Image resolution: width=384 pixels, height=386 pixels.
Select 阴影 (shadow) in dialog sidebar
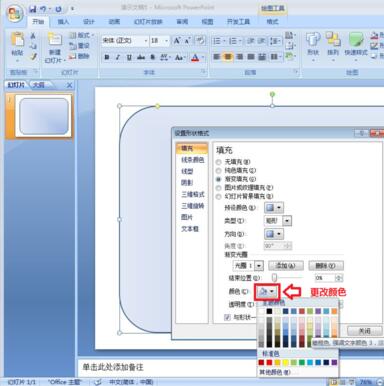click(x=187, y=183)
